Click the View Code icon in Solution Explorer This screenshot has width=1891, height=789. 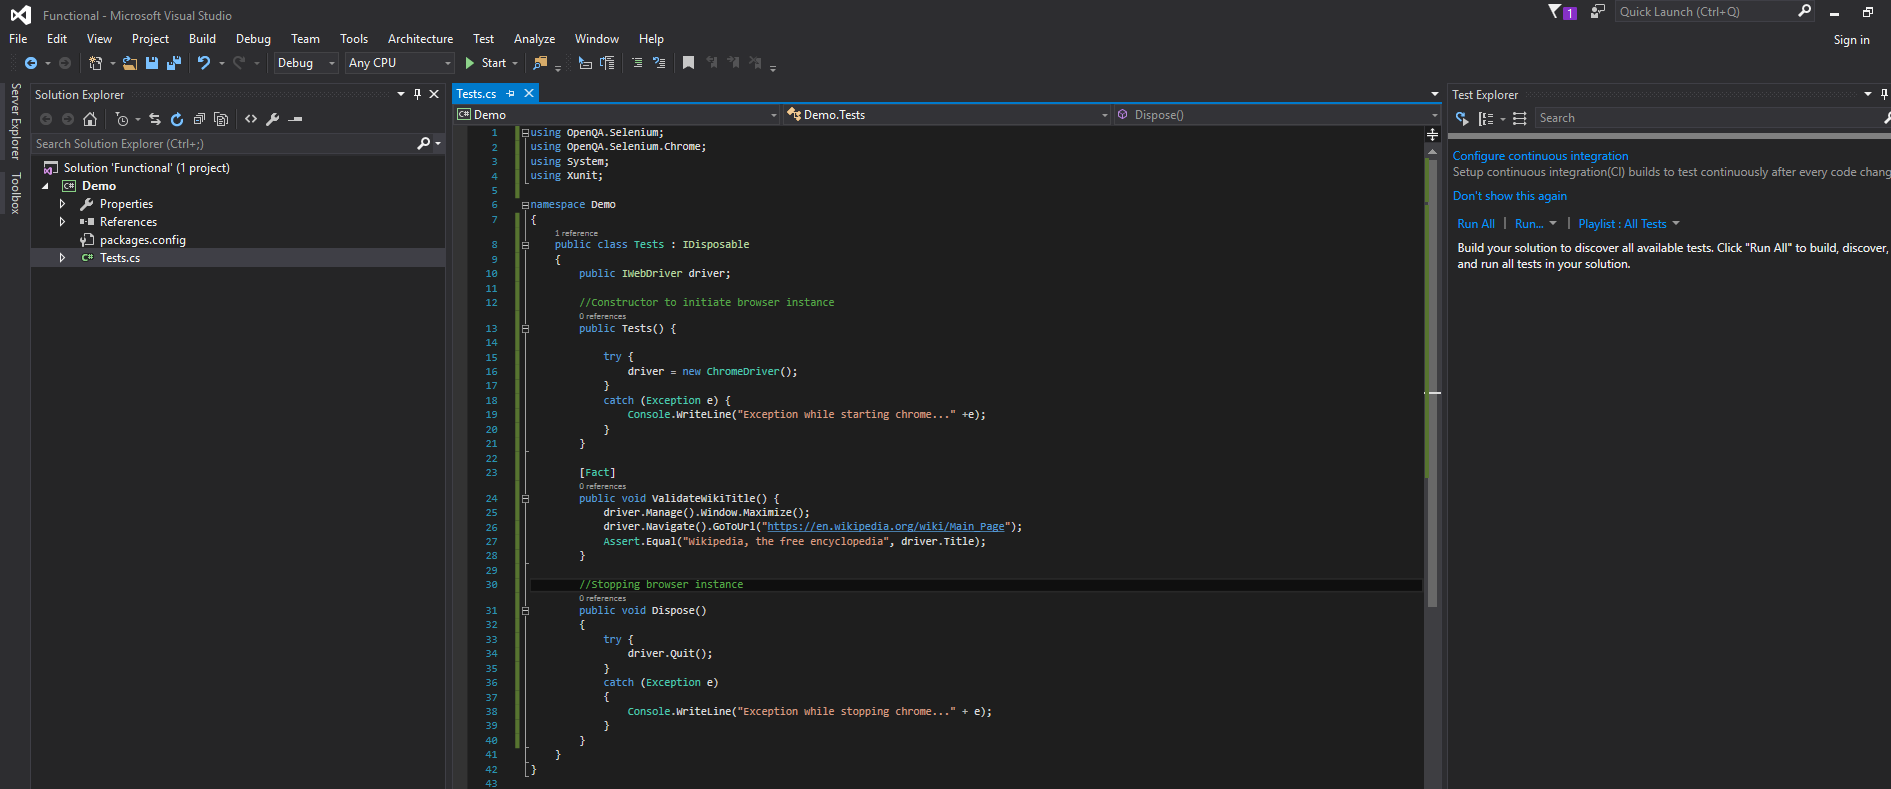251,119
